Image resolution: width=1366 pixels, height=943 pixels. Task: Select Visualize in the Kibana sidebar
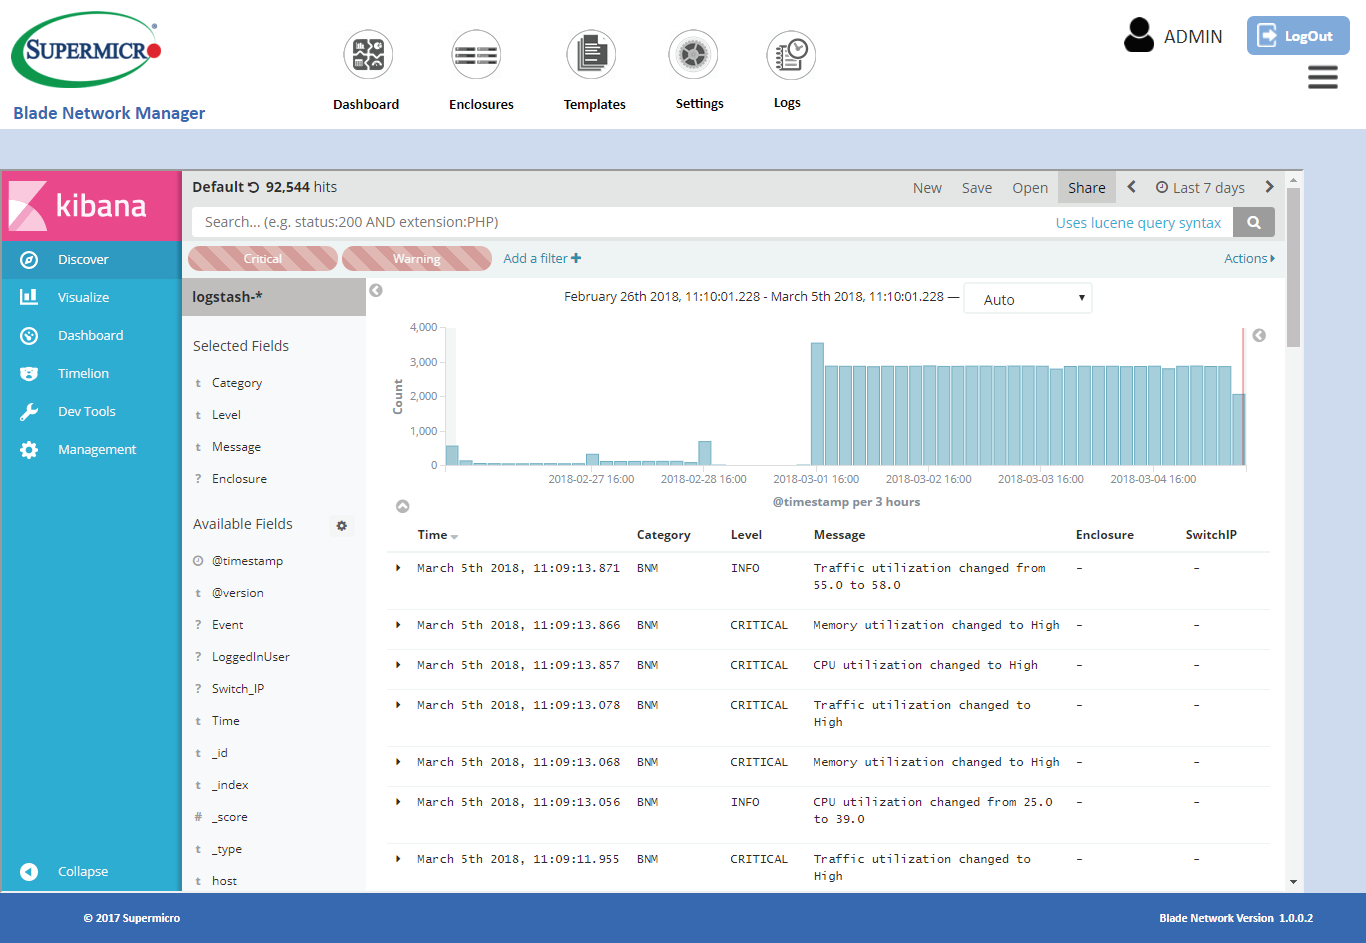pos(83,297)
